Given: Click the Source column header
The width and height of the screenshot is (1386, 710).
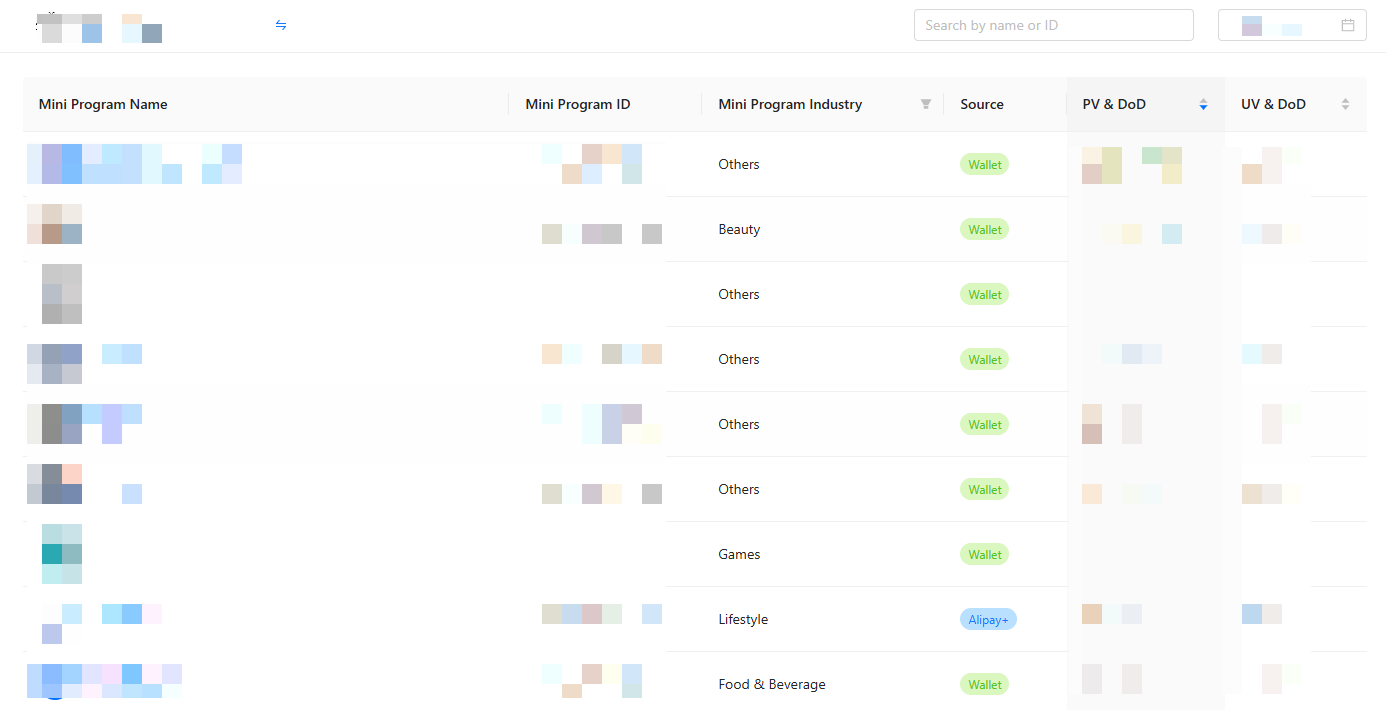Looking at the screenshot, I should click(x=981, y=104).
